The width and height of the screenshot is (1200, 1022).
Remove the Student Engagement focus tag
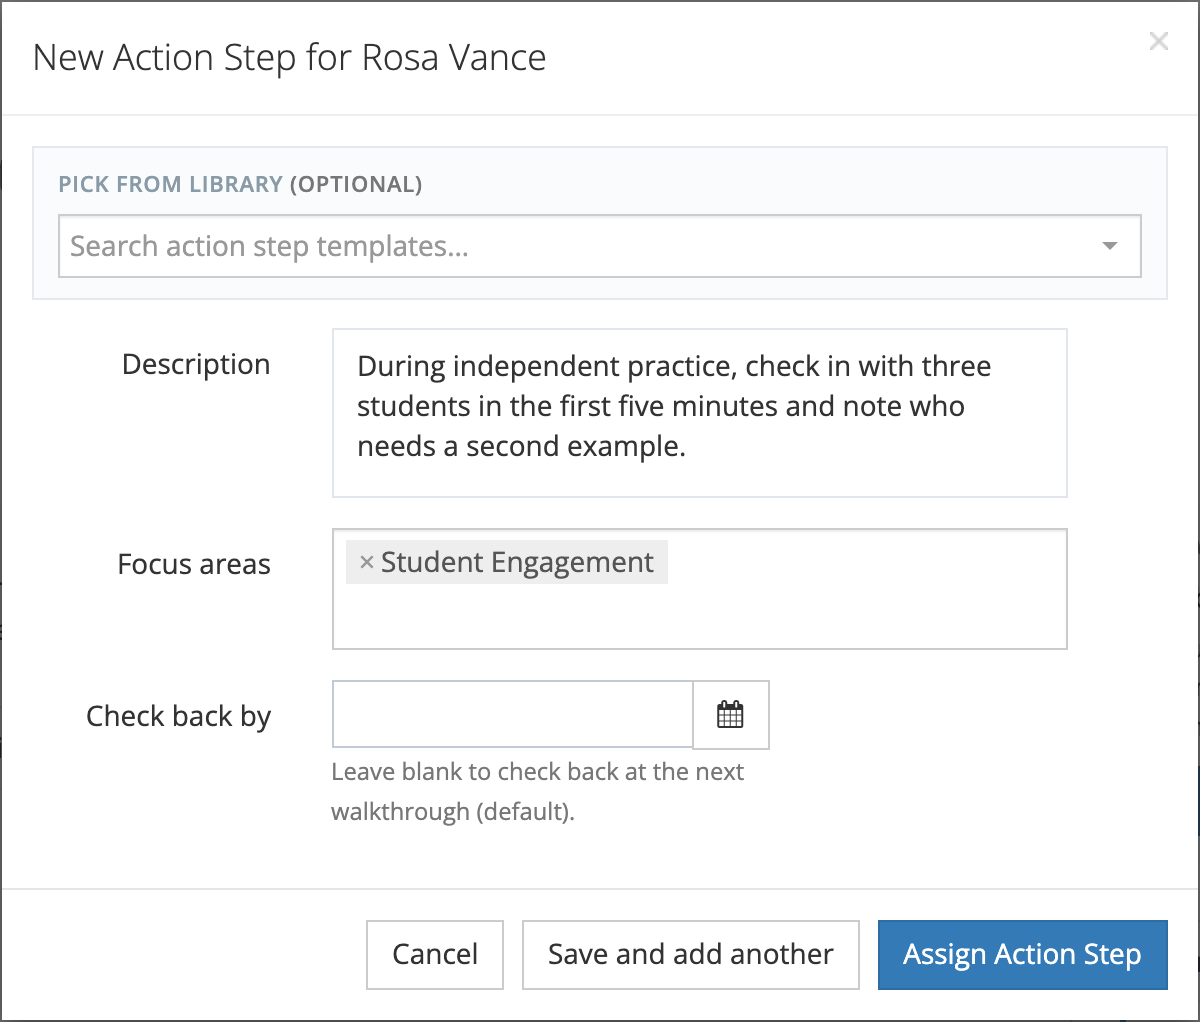[x=366, y=562]
